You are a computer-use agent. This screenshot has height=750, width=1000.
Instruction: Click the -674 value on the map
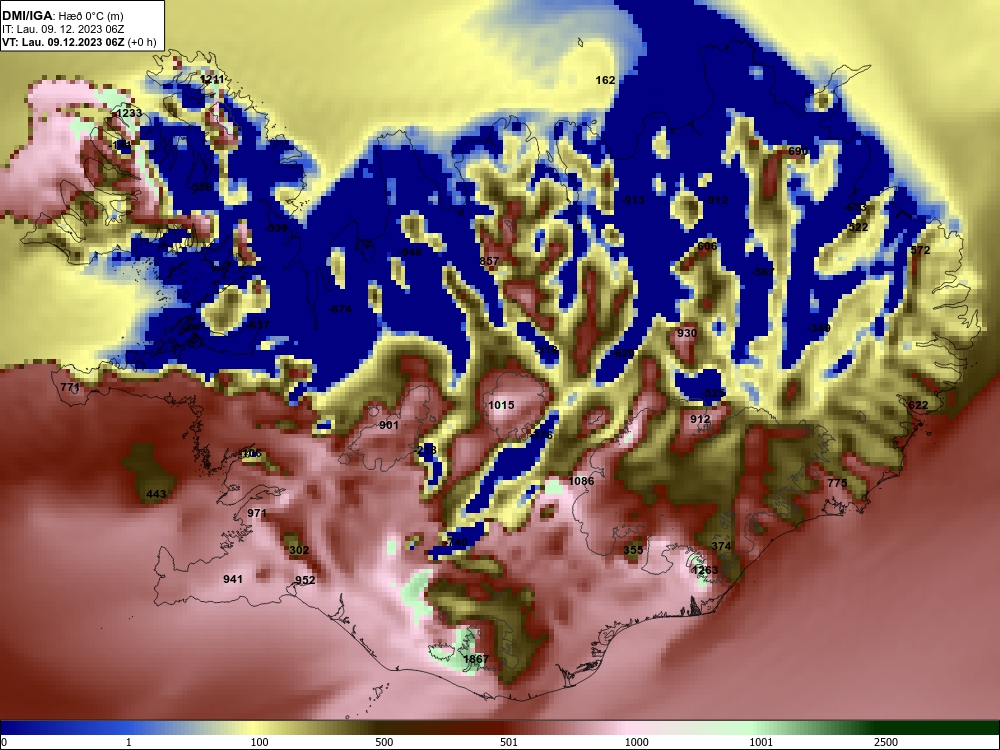[x=341, y=309]
